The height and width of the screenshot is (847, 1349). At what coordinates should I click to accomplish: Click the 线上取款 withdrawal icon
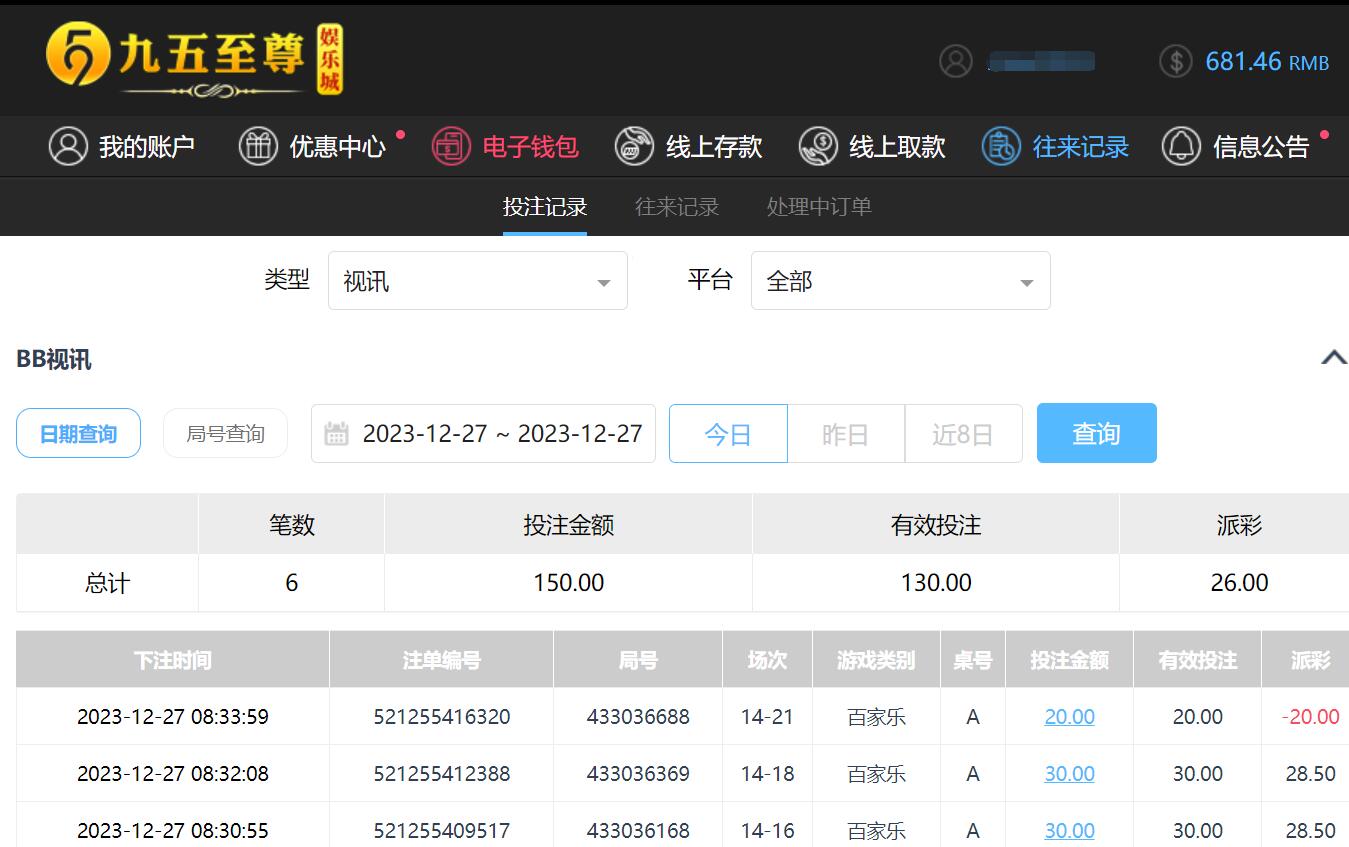coord(818,146)
